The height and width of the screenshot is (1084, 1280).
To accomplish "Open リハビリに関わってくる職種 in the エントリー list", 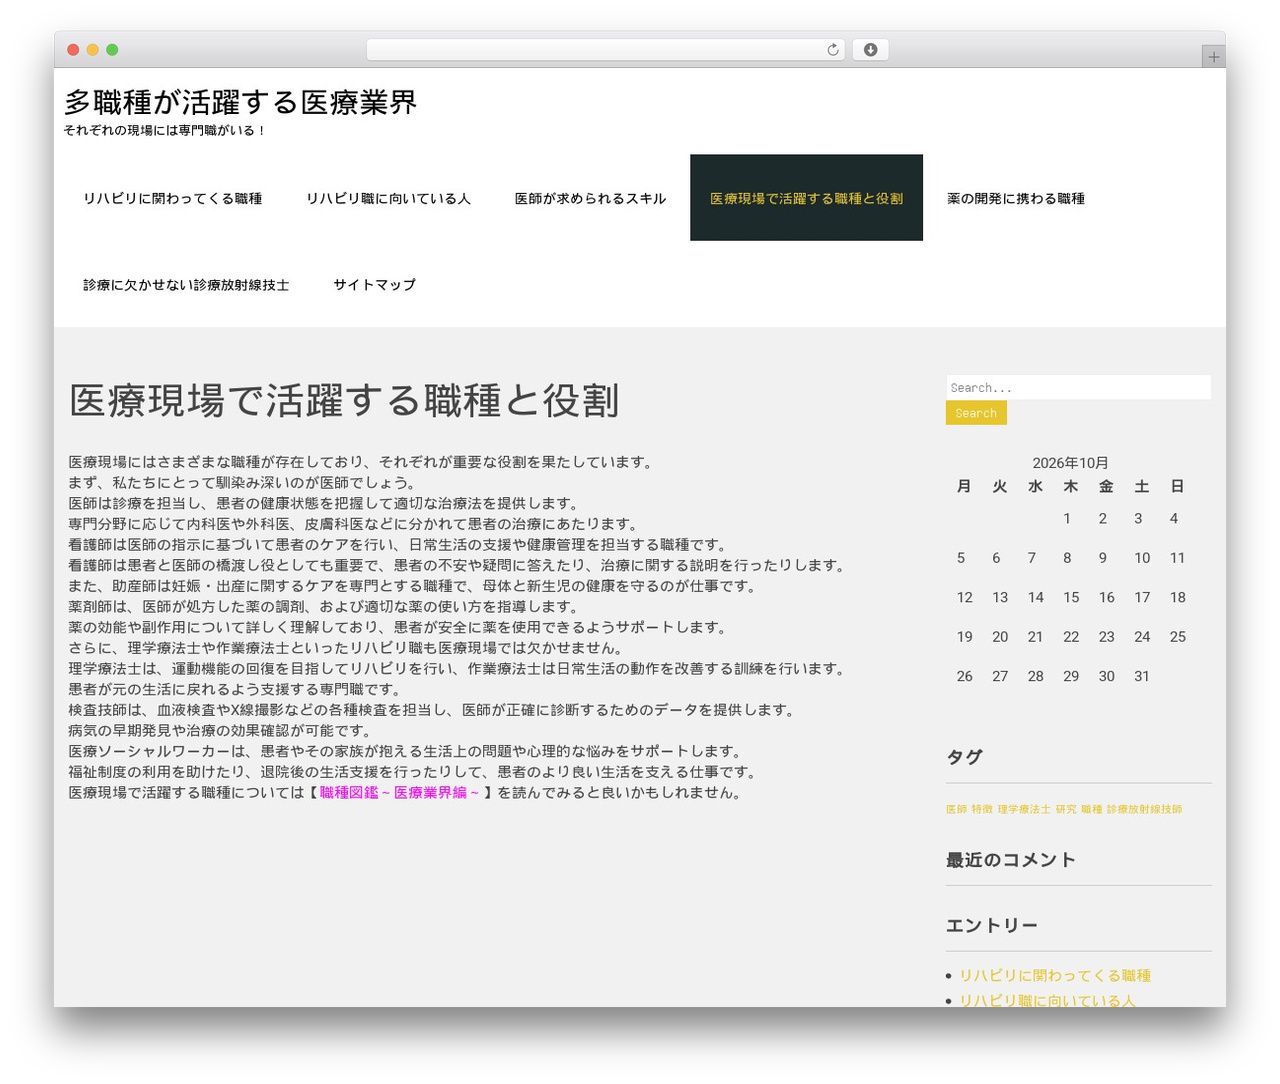I will (1055, 975).
